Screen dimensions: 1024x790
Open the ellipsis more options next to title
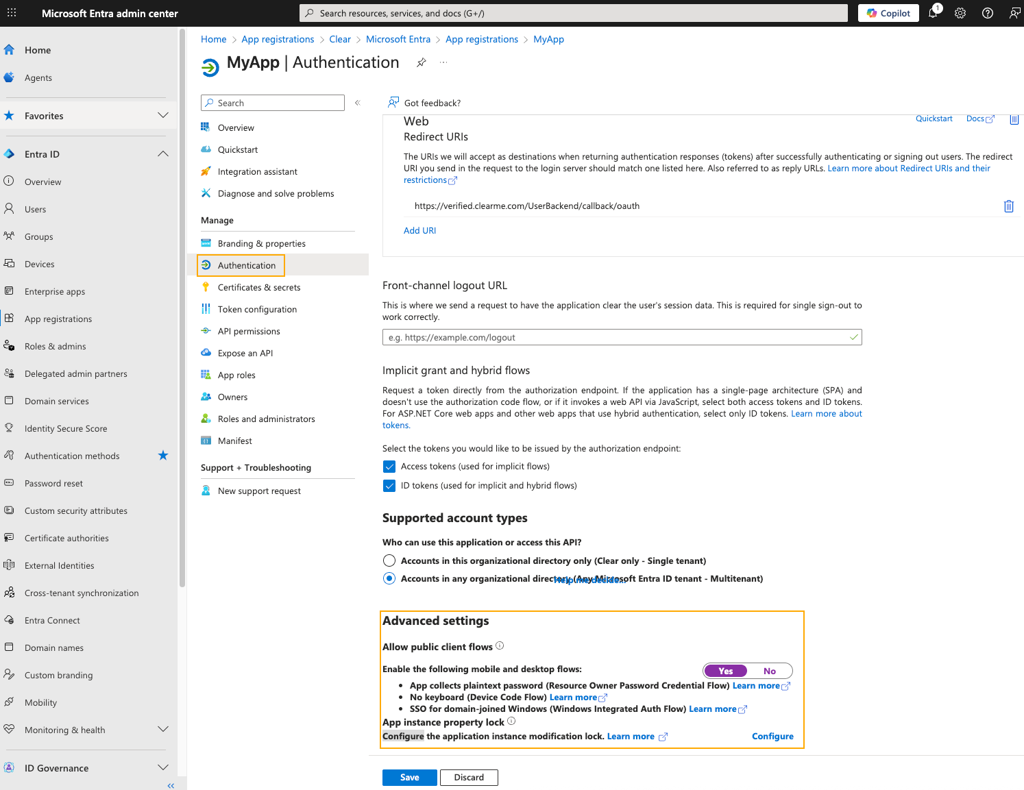coord(443,63)
